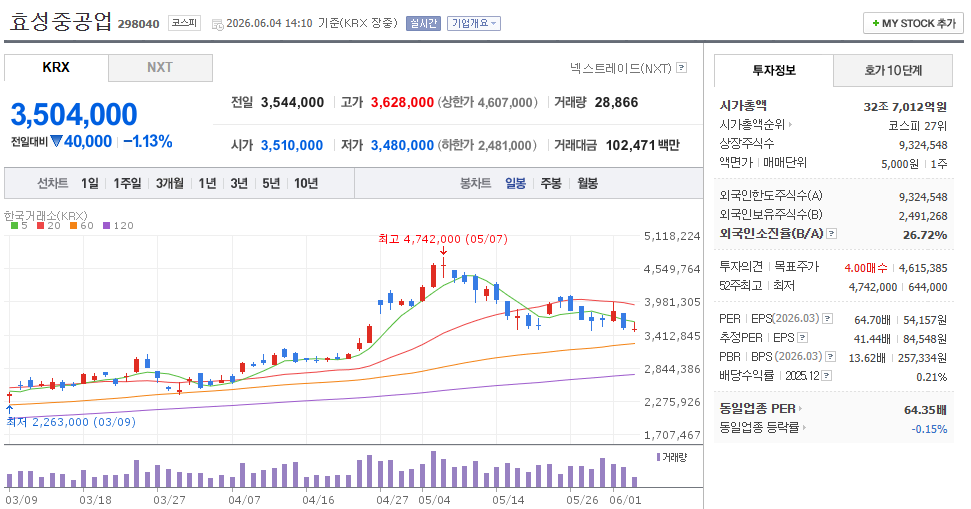Click 배당수익률 value 0.21%
Viewport: 971px width, 509px height.
point(932,377)
